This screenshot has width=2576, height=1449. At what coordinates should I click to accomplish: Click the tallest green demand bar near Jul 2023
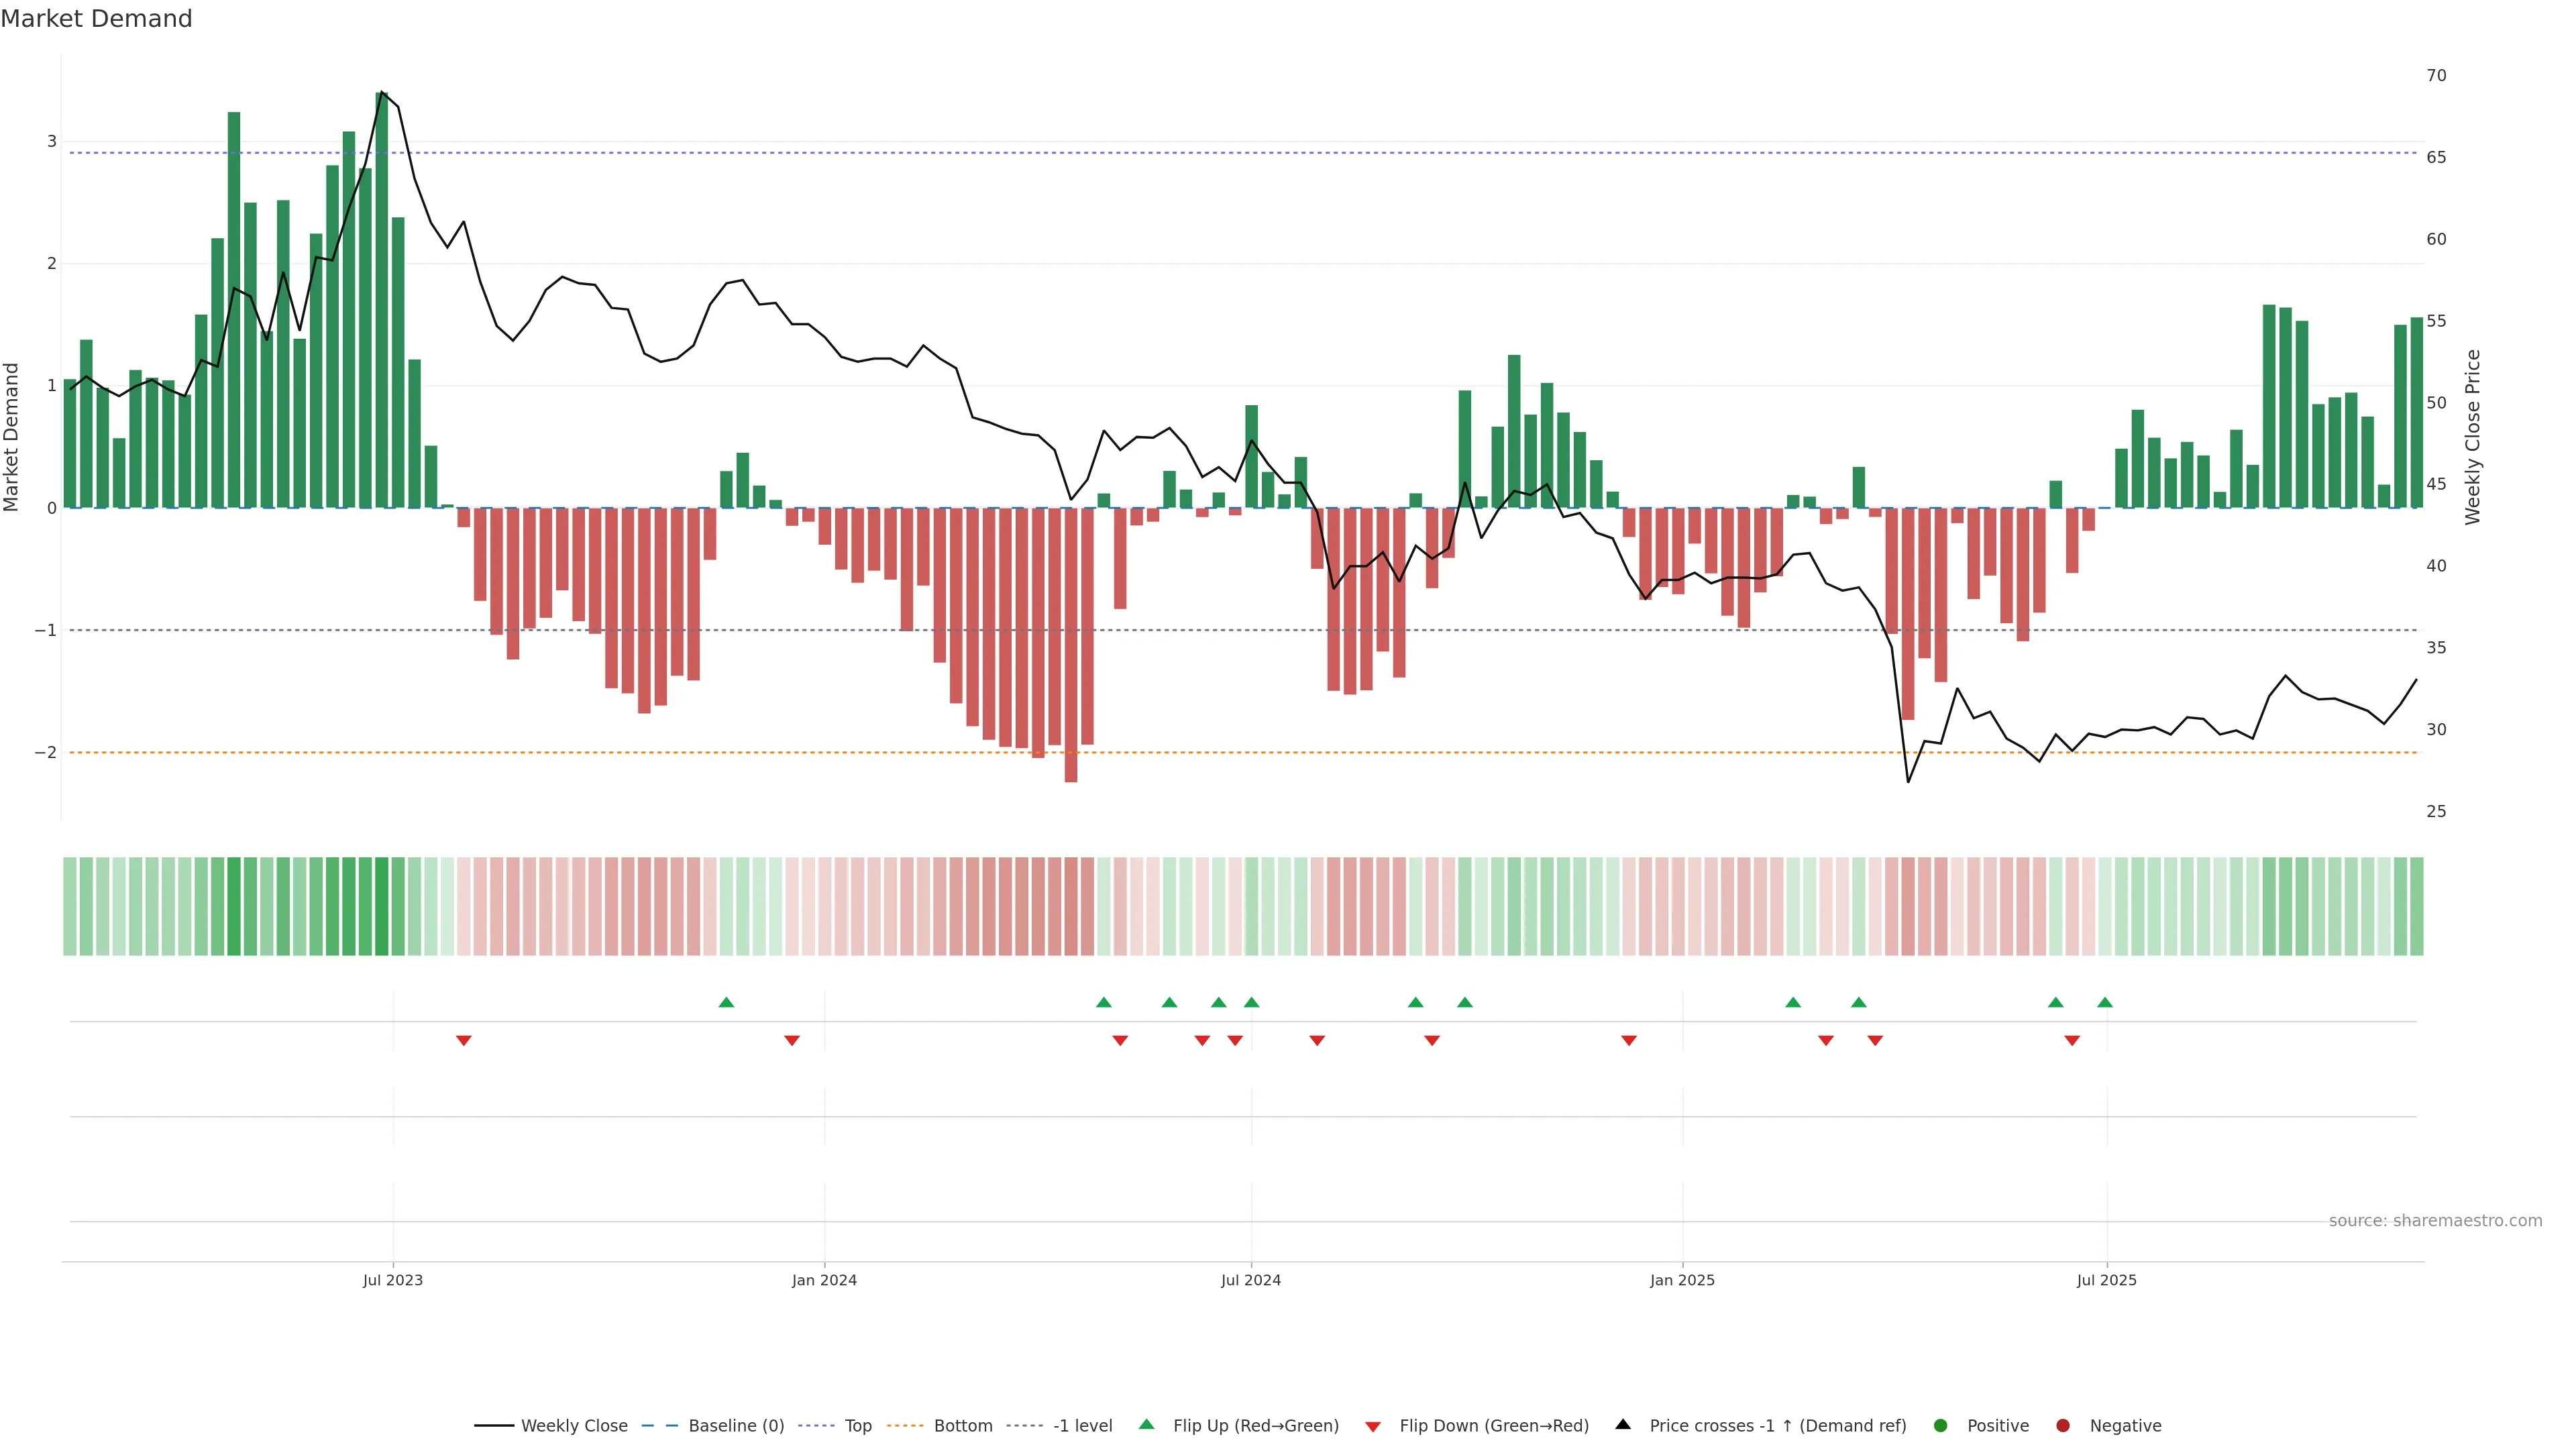[x=381, y=300]
